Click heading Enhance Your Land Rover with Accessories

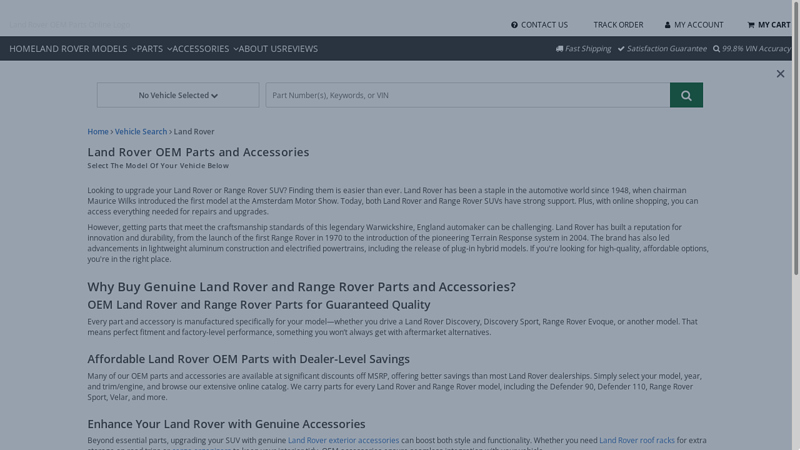coord(227,424)
